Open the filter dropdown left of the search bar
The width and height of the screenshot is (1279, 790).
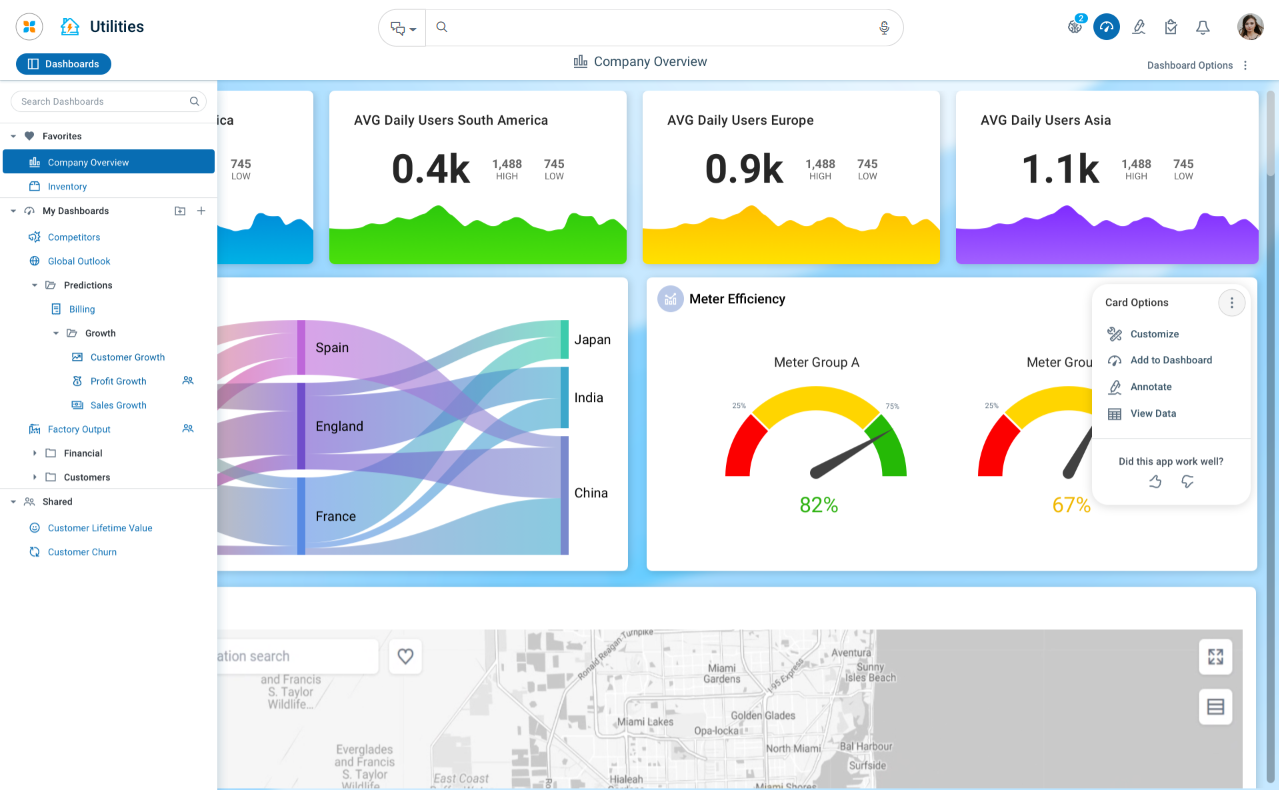[401, 28]
